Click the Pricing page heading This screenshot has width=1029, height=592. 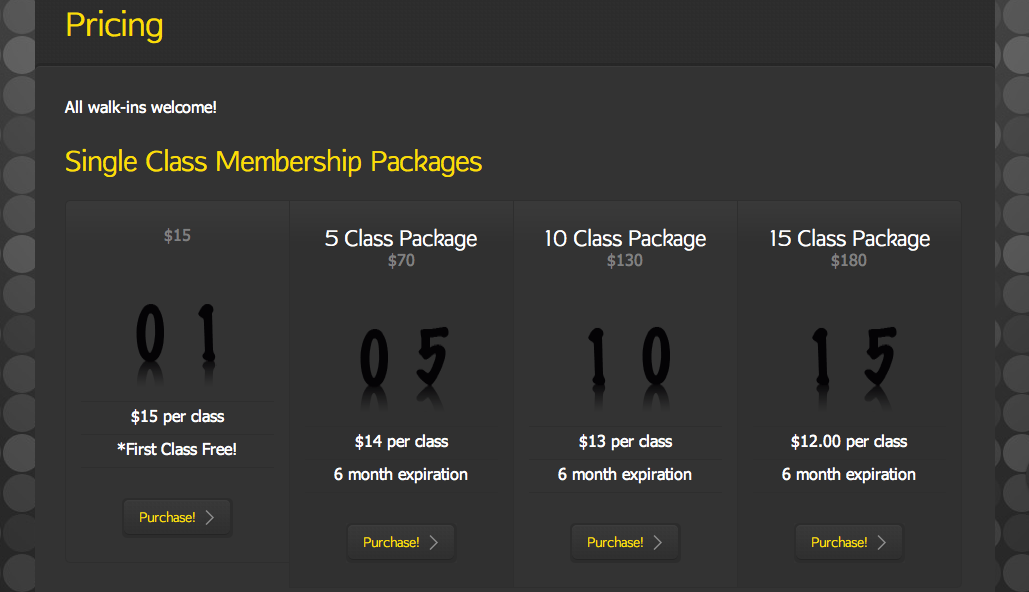tap(114, 25)
